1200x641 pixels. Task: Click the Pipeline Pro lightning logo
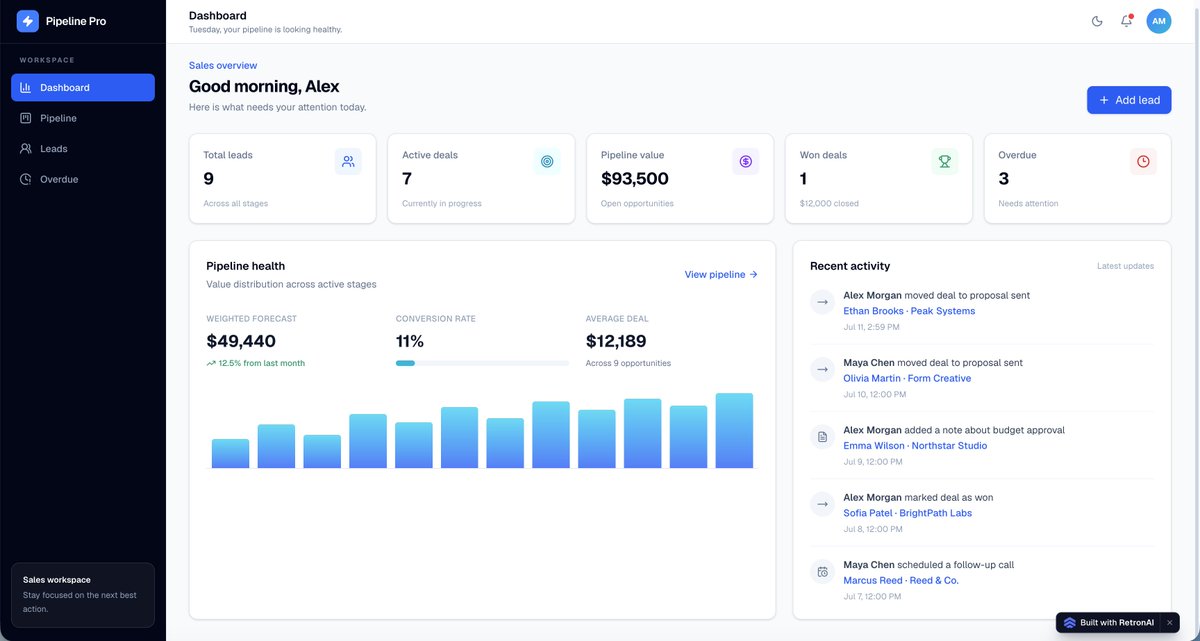coord(28,21)
